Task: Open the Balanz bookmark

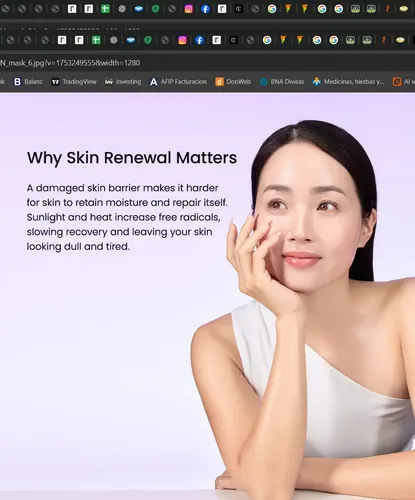Action: coord(28,82)
